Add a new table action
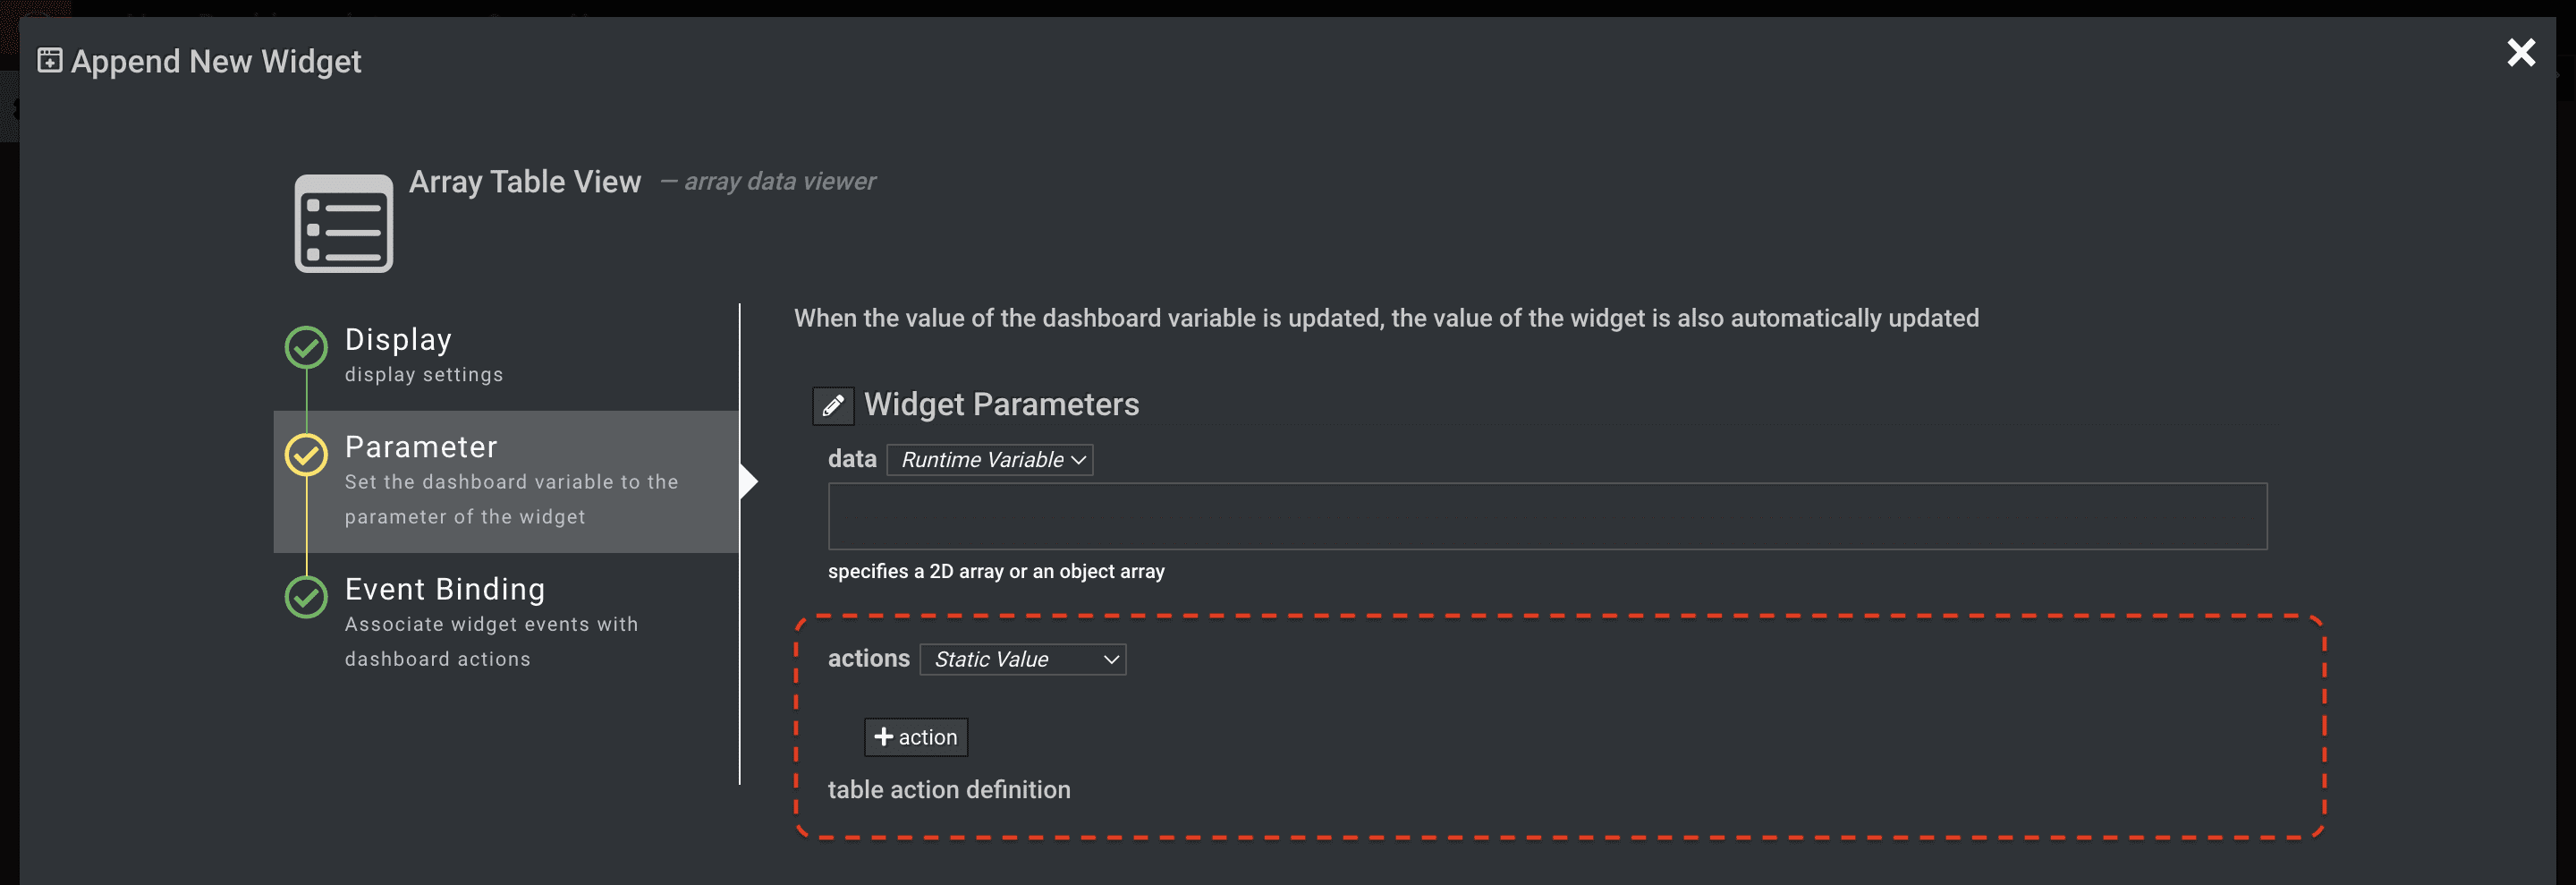This screenshot has height=885, width=2576. (915, 737)
